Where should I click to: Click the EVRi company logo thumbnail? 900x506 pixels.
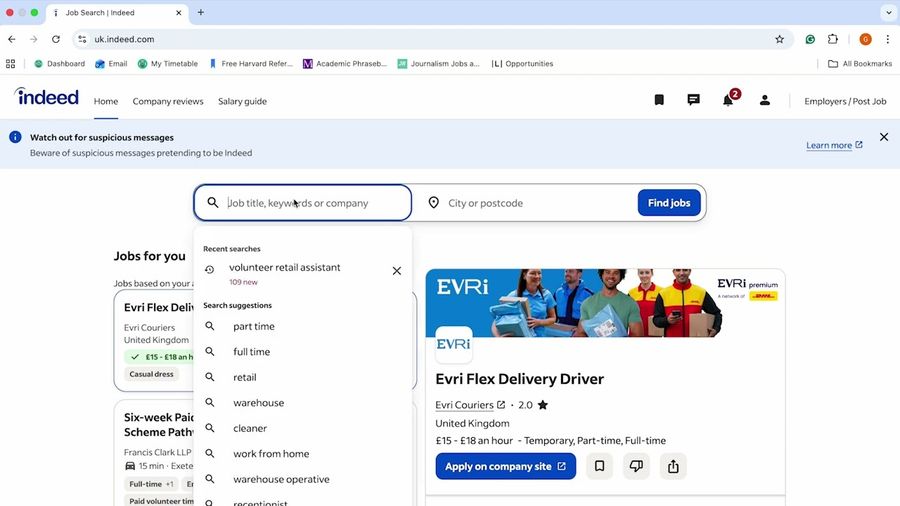[x=453, y=344]
